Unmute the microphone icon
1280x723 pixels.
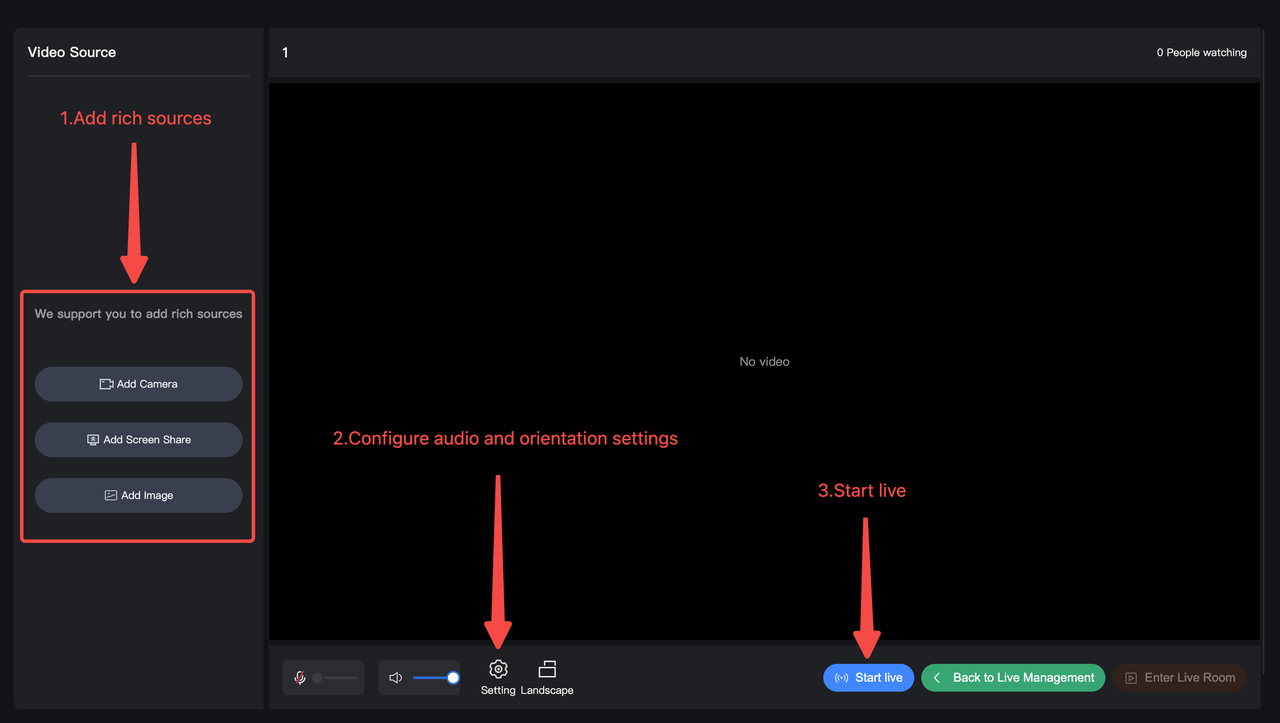click(x=299, y=678)
